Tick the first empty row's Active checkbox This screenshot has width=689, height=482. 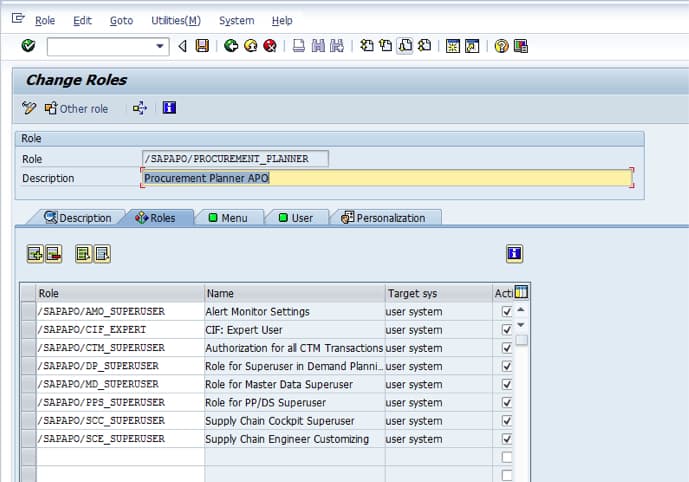pyautogui.click(x=507, y=457)
